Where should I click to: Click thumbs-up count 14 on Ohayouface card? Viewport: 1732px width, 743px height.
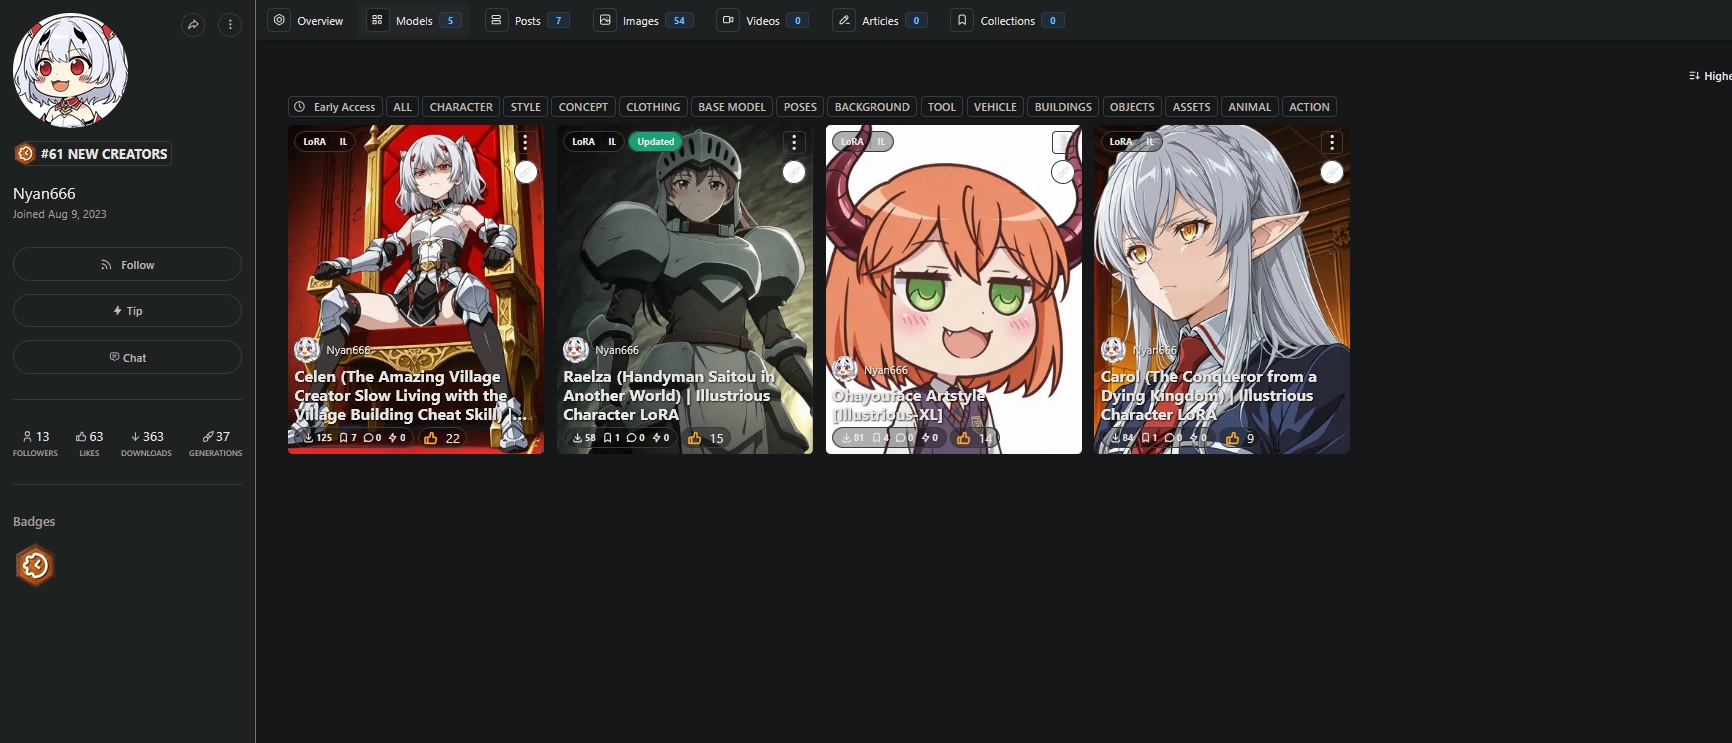click(975, 438)
